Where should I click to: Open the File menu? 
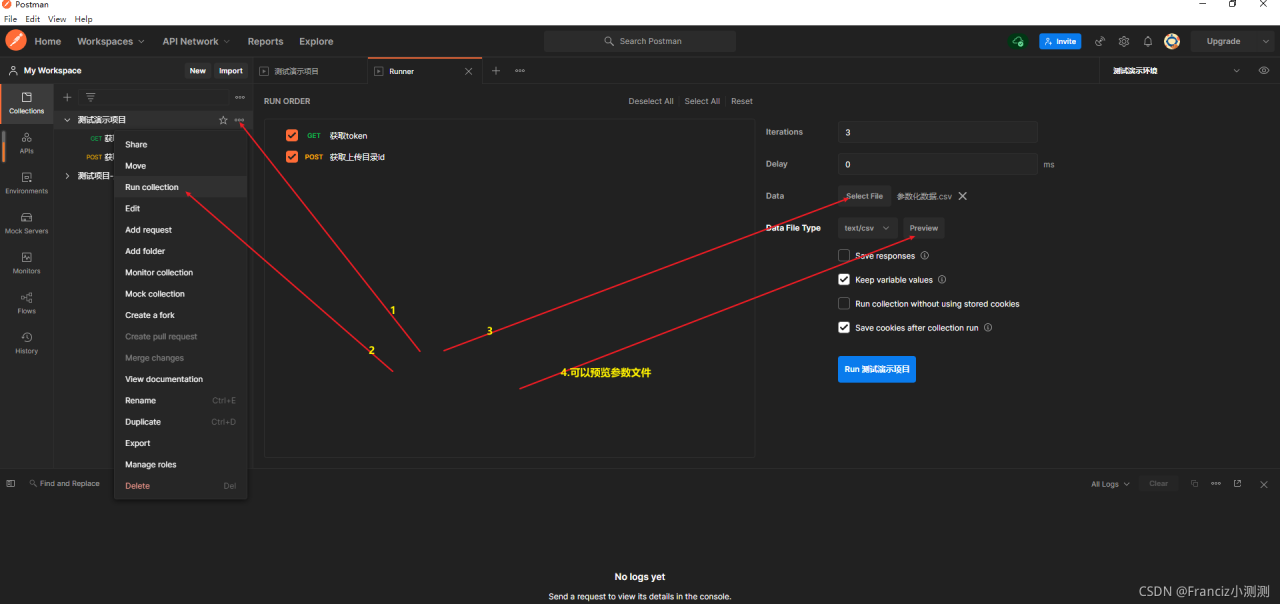(x=11, y=19)
